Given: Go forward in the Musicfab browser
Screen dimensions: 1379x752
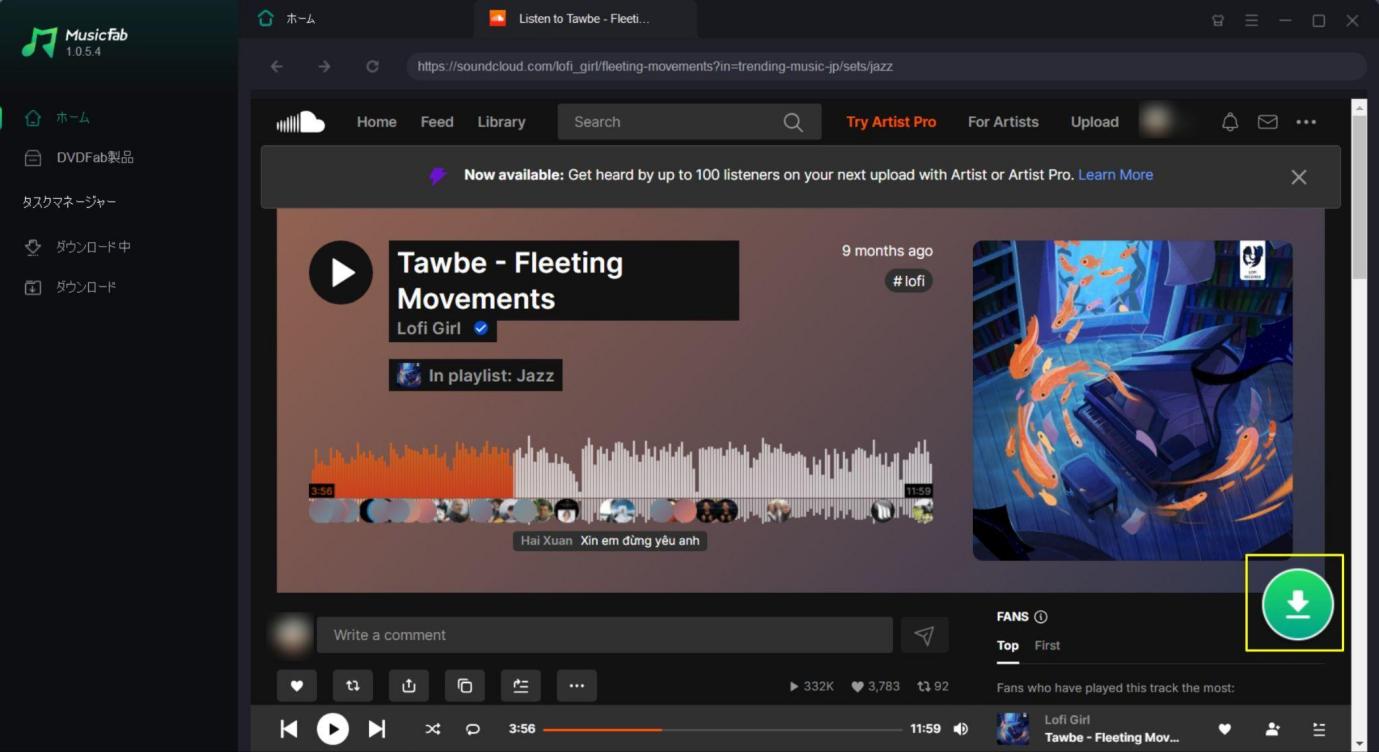Looking at the screenshot, I should 324,66.
